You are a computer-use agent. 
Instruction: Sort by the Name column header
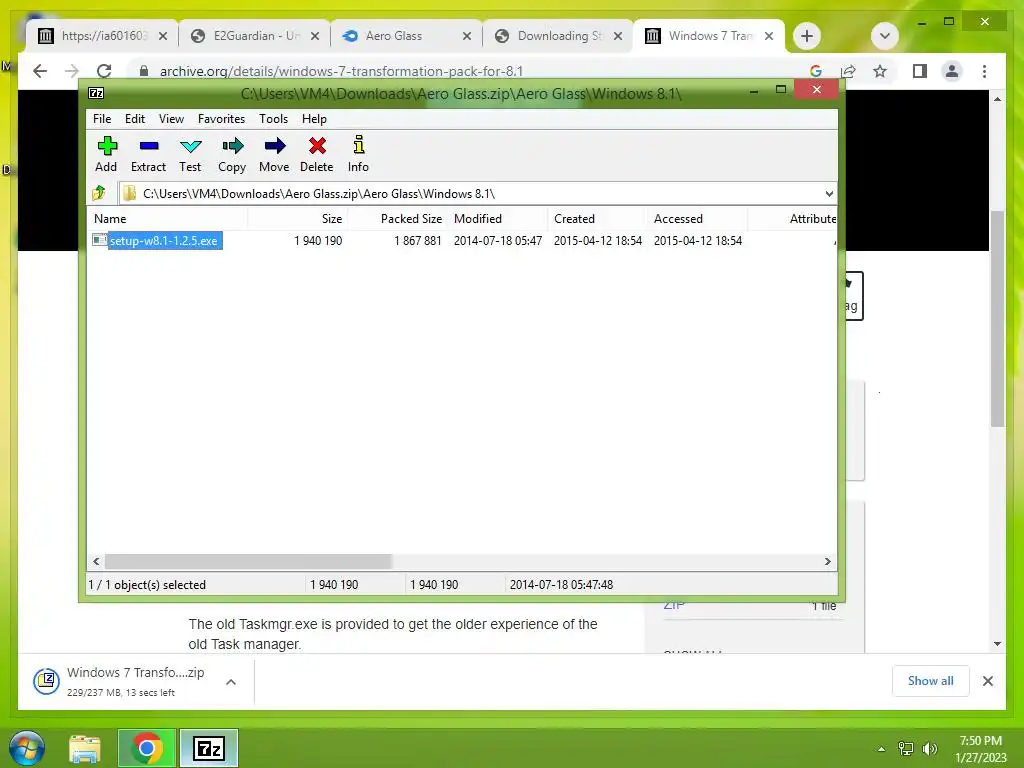tap(167, 219)
